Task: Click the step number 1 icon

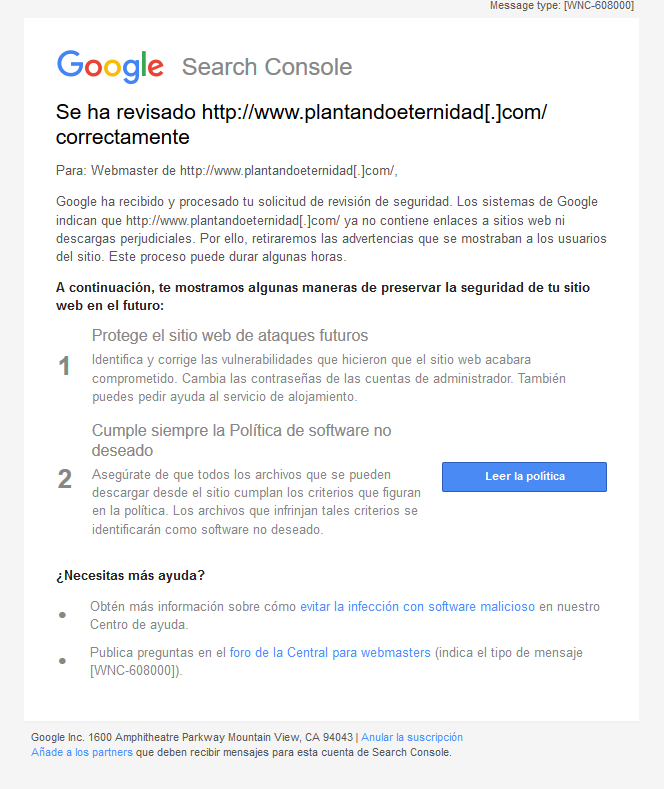Action: tap(64, 366)
